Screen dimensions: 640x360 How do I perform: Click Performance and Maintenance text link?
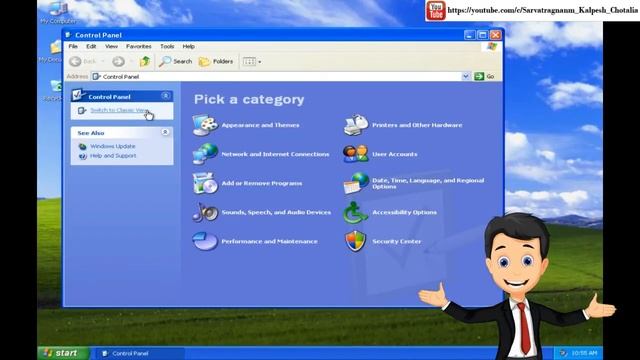coord(269,241)
